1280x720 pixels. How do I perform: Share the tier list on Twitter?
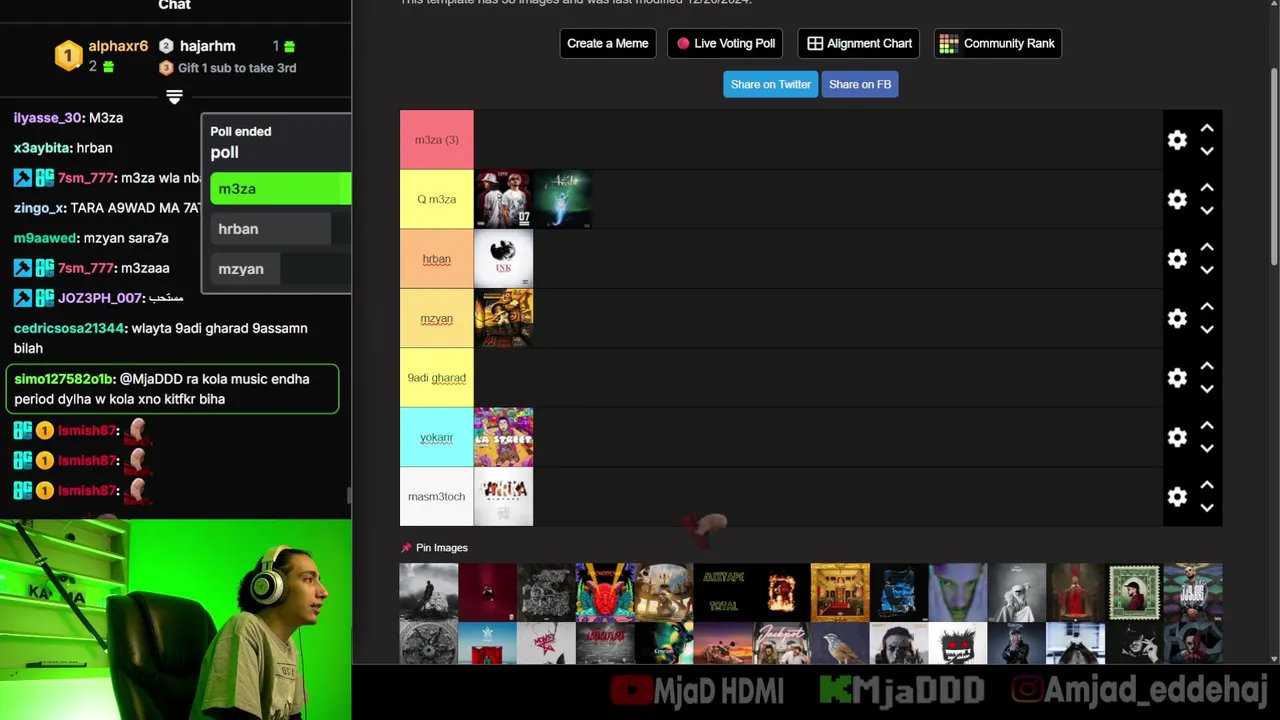770,84
